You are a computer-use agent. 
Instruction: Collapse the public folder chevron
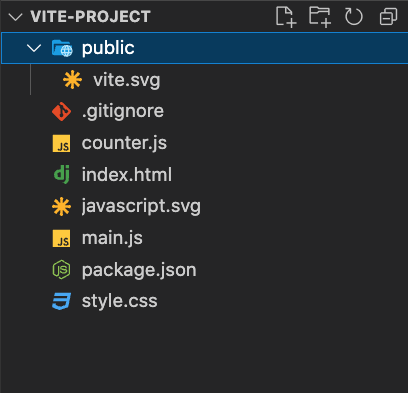(x=34, y=48)
